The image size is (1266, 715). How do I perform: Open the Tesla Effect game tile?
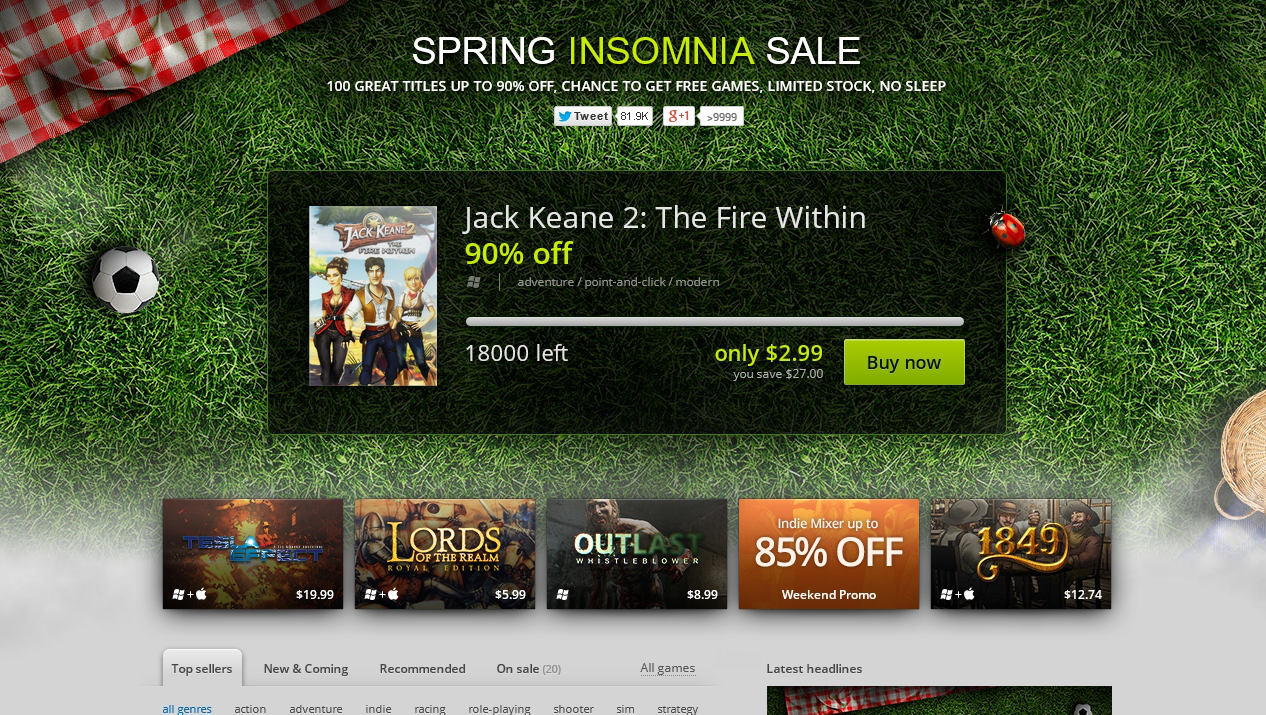tap(253, 554)
